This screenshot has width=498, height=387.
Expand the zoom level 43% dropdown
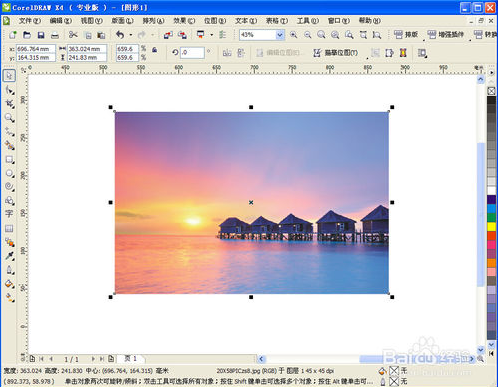(280, 35)
